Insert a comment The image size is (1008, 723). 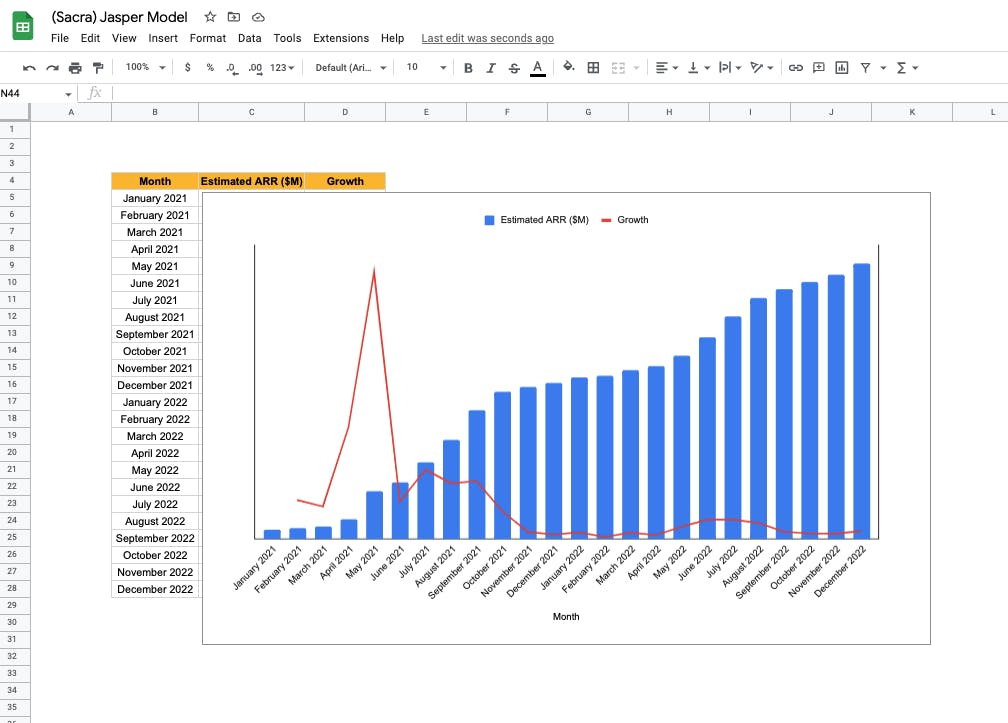(818, 67)
